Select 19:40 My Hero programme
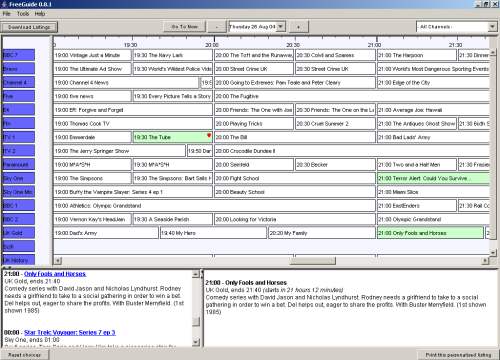The width and height of the screenshot is (500, 360). pos(213,233)
